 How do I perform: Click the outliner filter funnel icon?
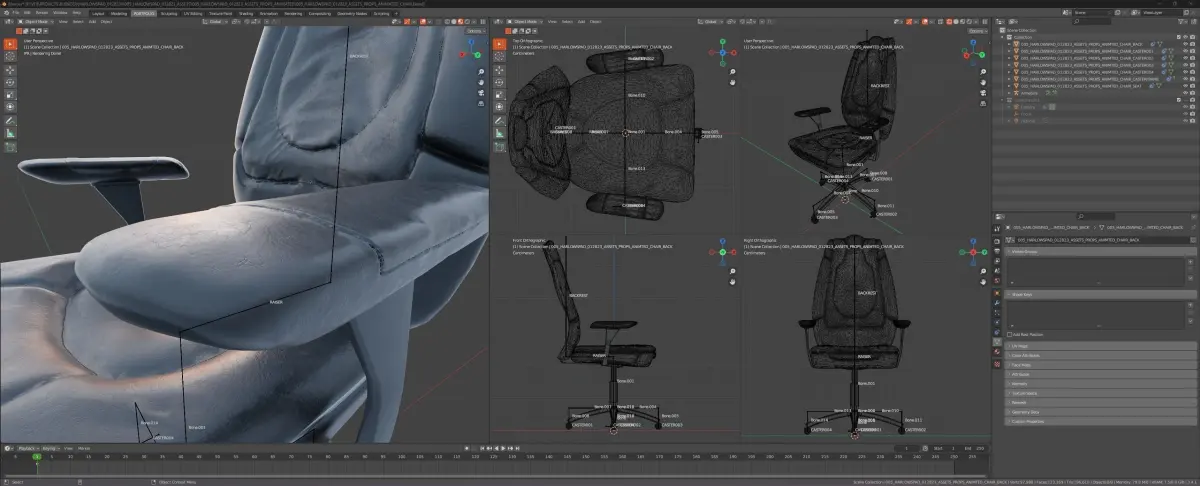(1181, 22)
